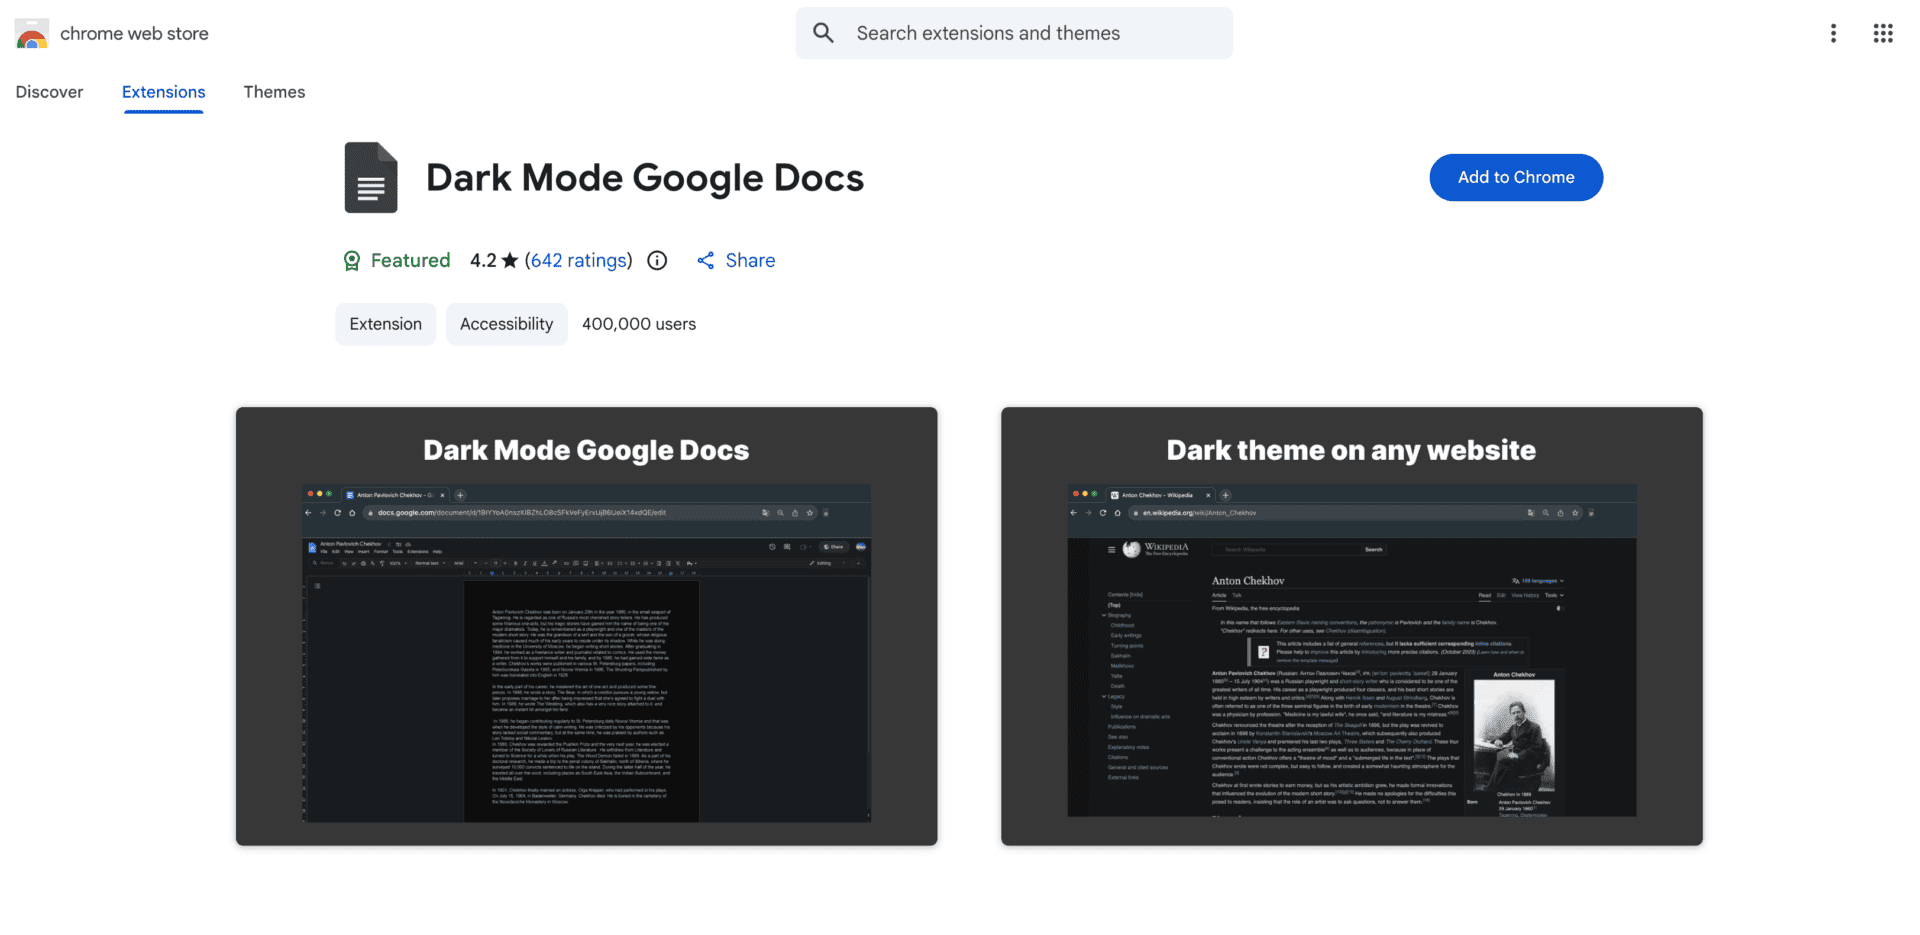Open the Dark theme on any website screenshot
The width and height of the screenshot is (1920, 935).
[1351, 626]
